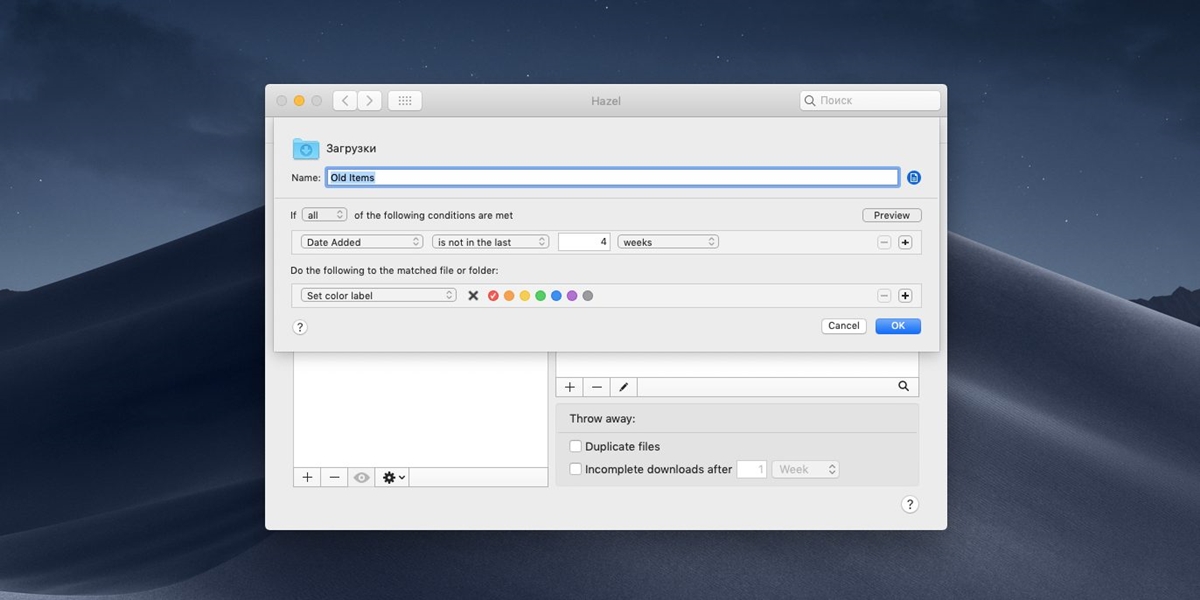Click the Name text field with Old Items
This screenshot has height=600, width=1200.
[612, 178]
